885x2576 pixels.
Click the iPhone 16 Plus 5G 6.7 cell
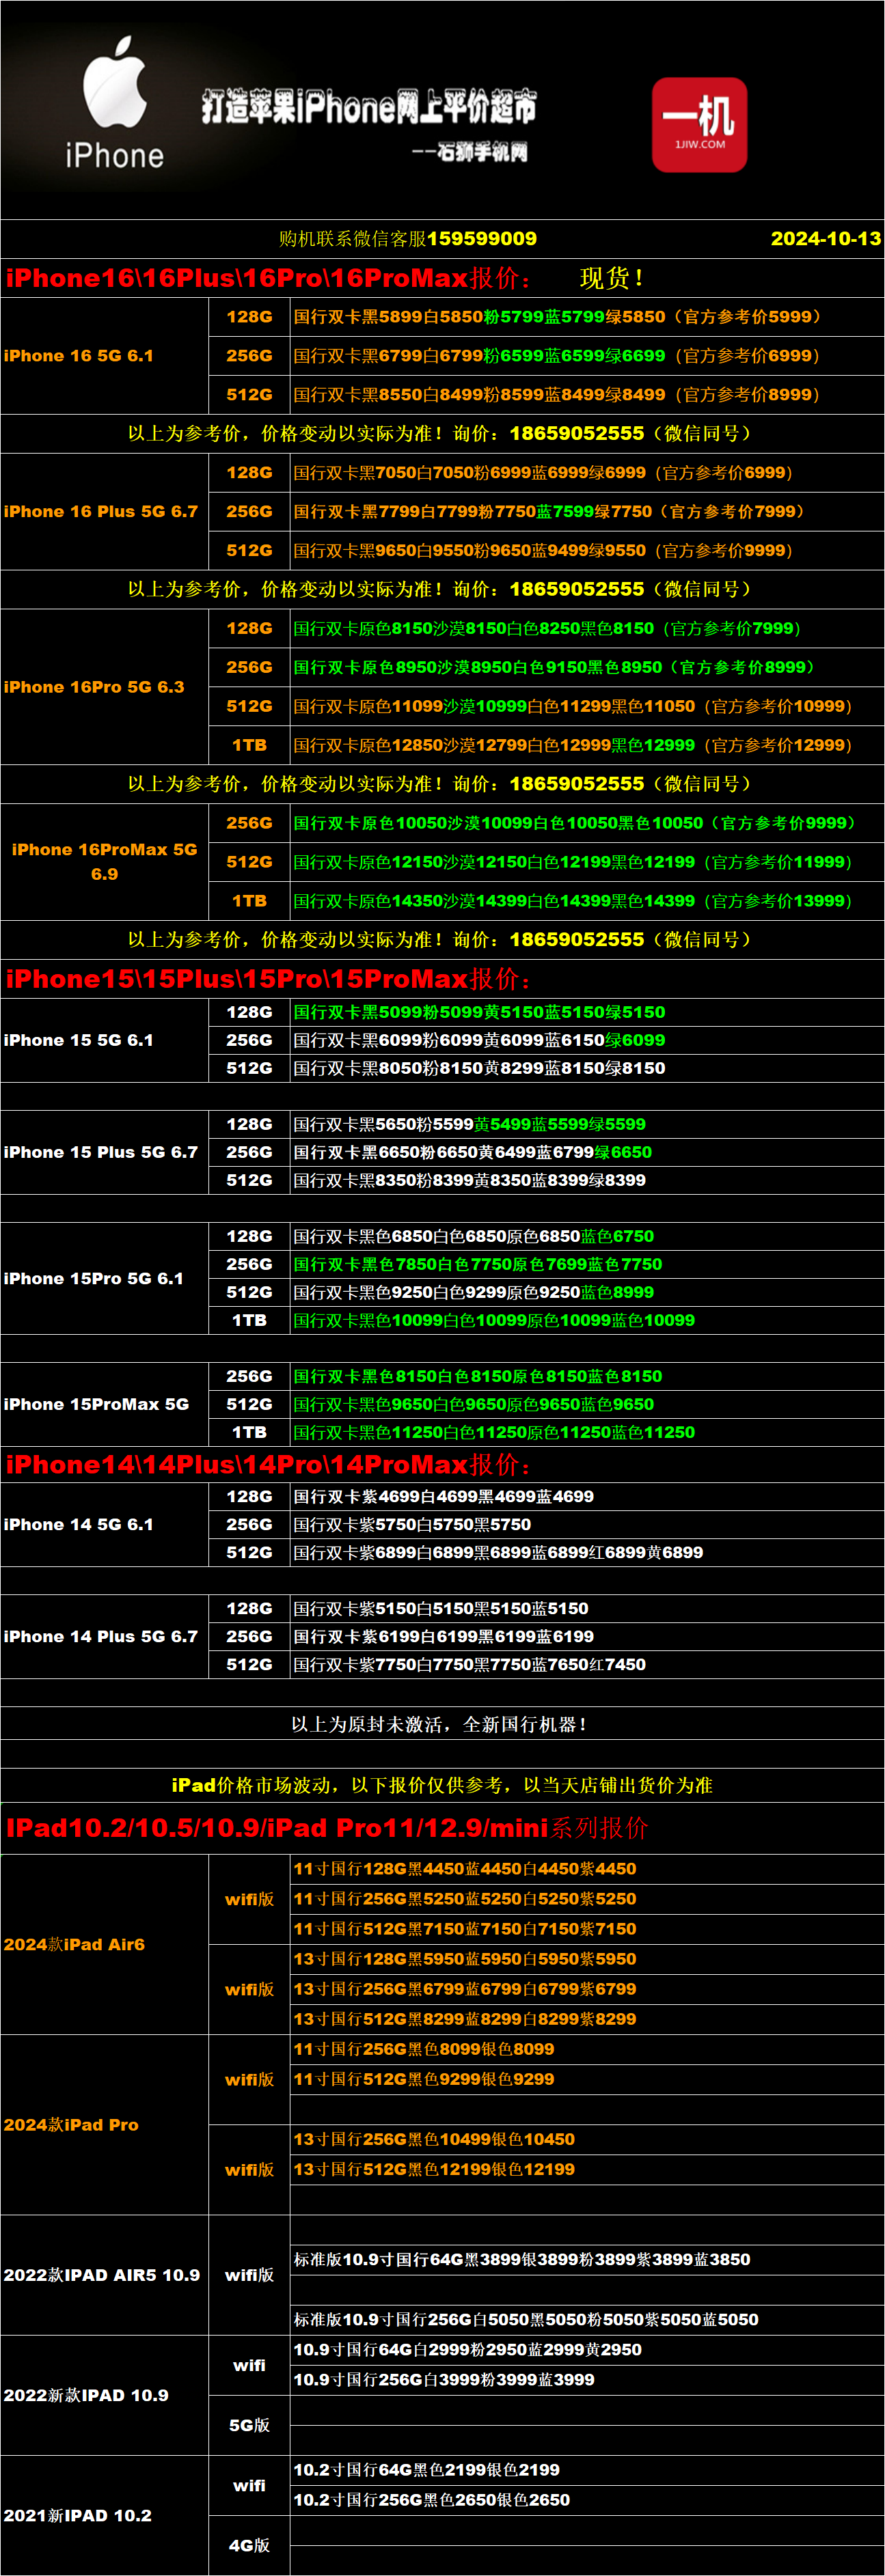point(104,512)
